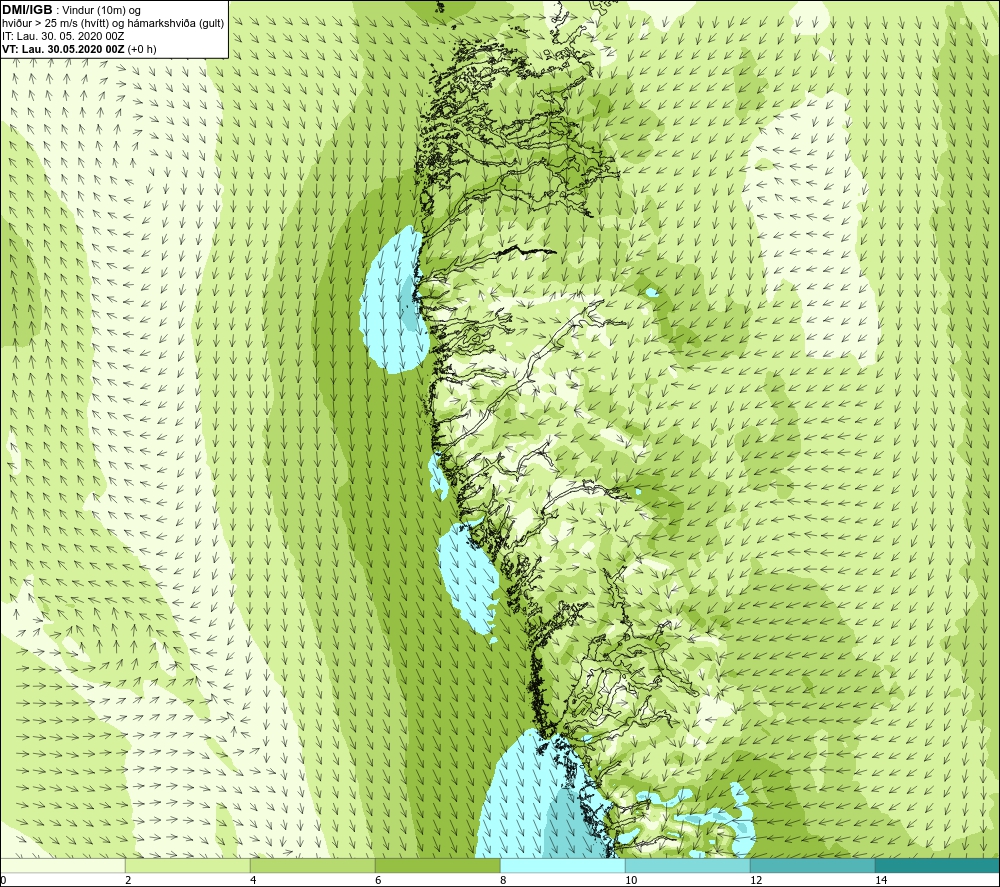The height and width of the screenshot is (887, 1000).
Task: Select the light cyan 8–10 scale swatch
Action: (x=562, y=866)
